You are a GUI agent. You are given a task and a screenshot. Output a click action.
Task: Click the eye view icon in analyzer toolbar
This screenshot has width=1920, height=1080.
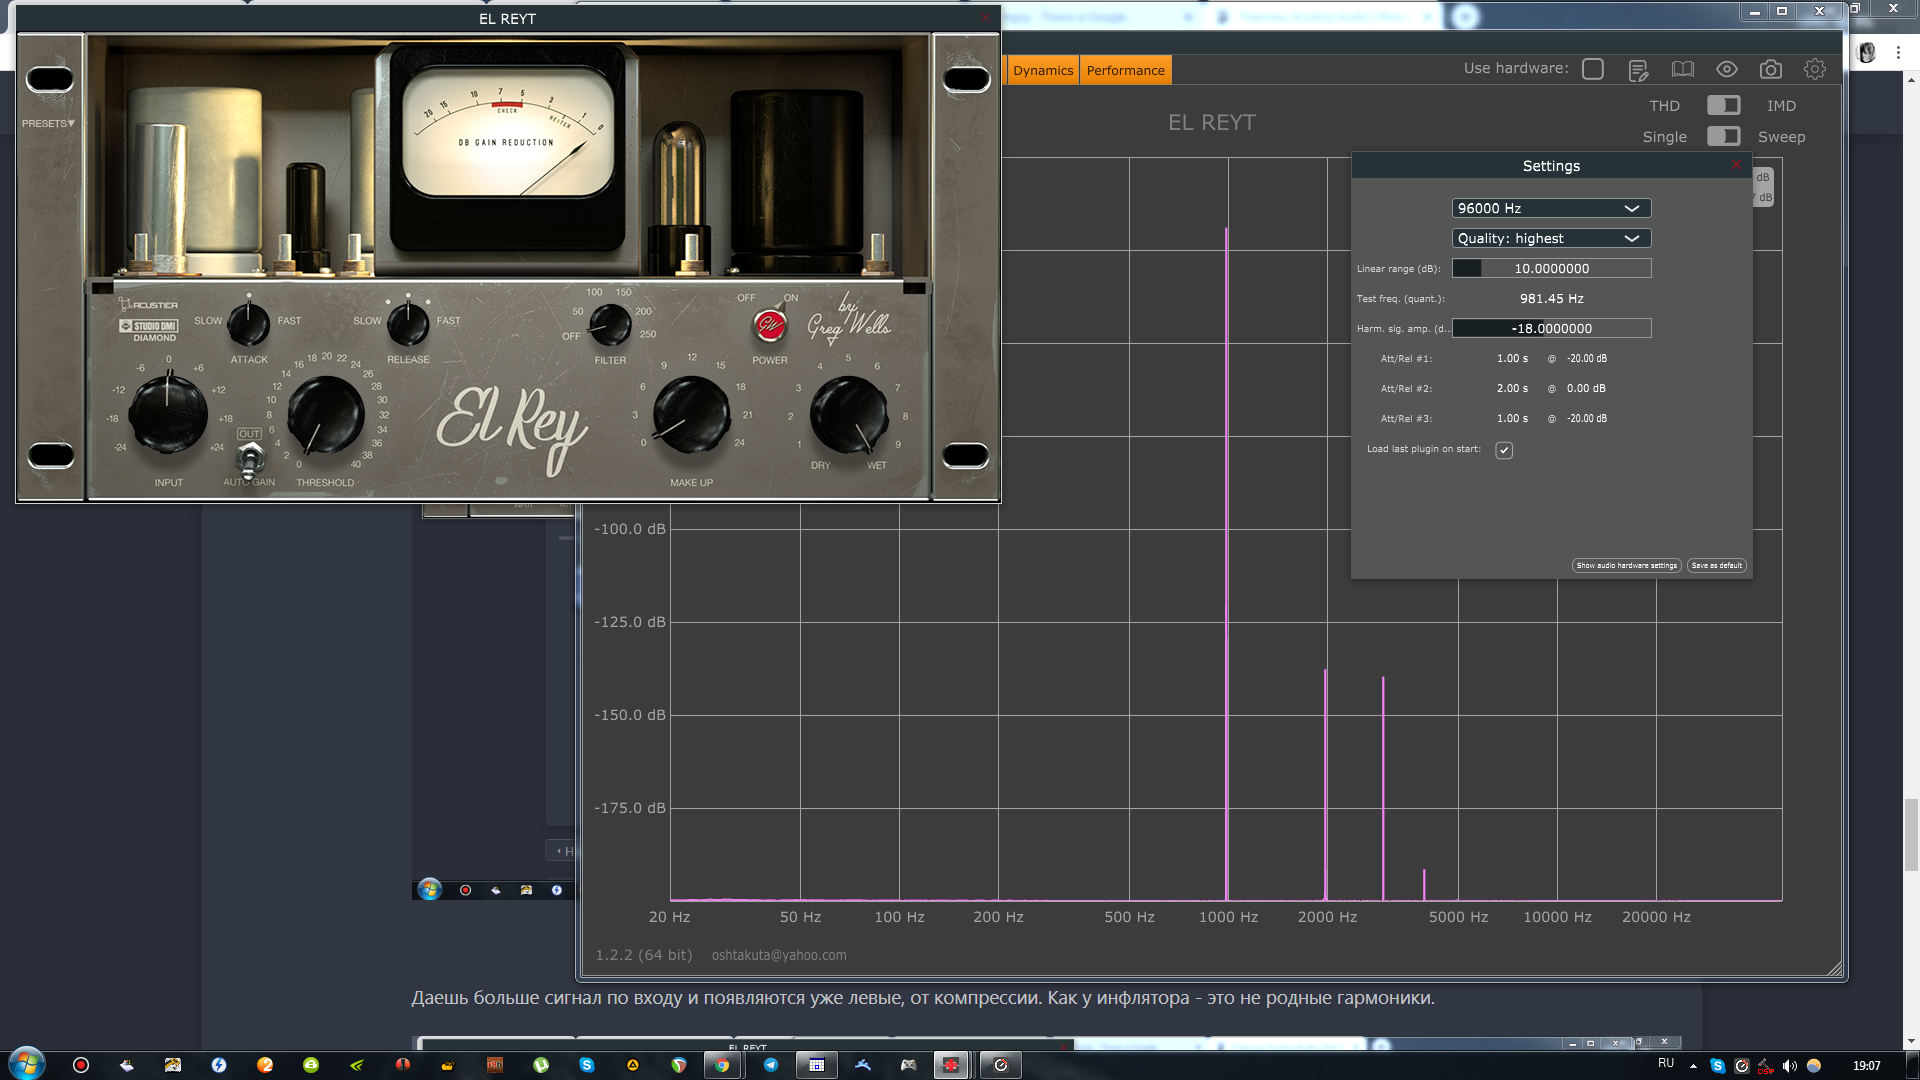pos(1727,69)
